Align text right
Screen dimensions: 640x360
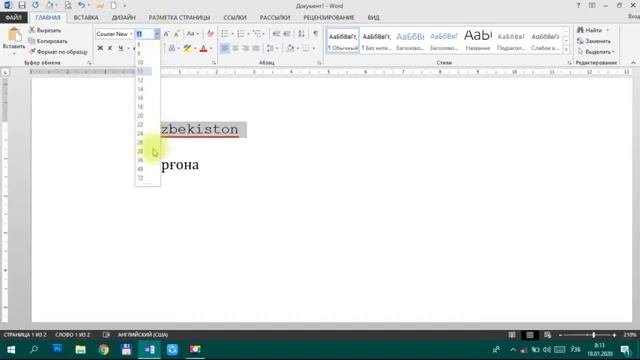246,48
